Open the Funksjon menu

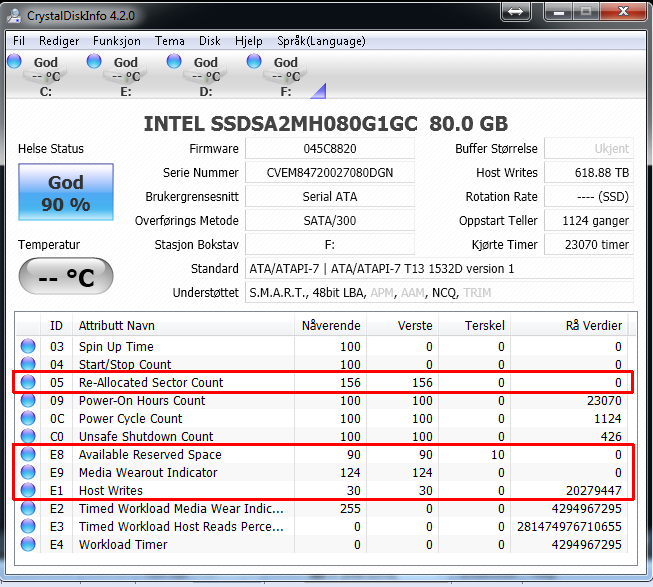tap(117, 41)
